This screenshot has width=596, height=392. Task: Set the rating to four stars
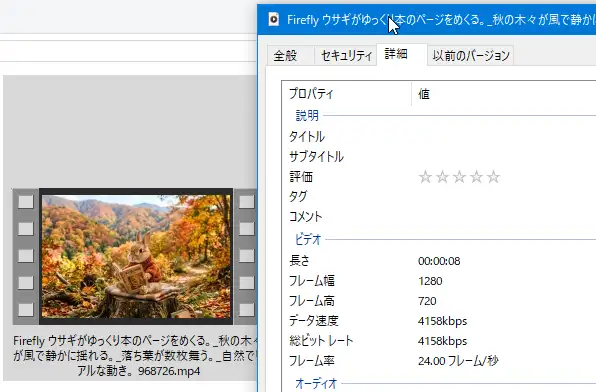(x=476, y=177)
